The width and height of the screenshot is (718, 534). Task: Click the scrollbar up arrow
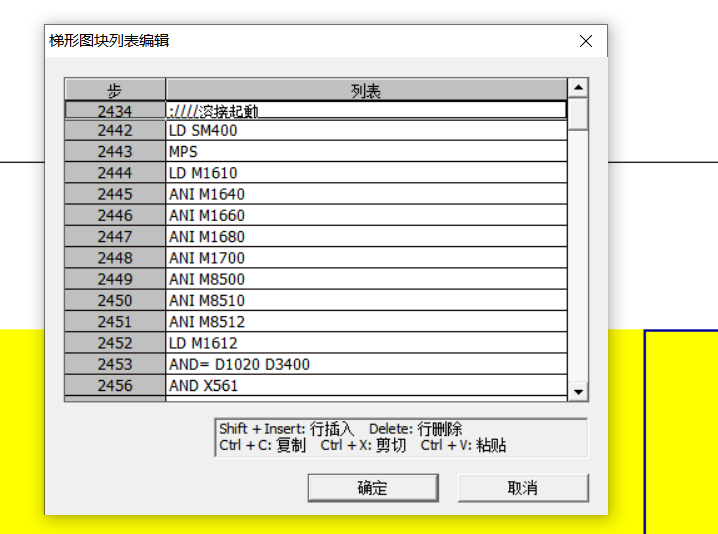(578, 89)
